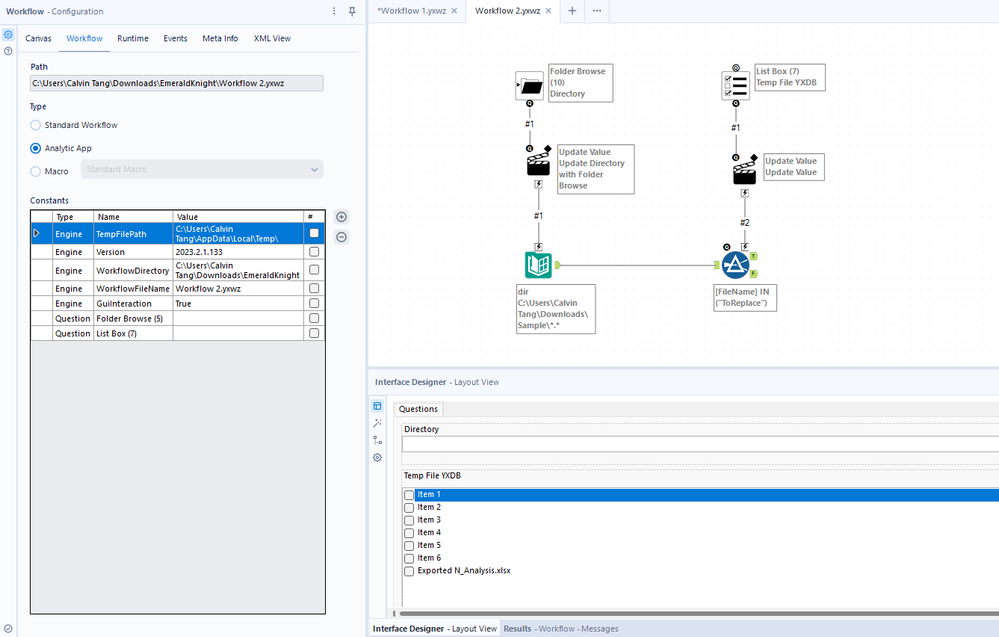Viewport: 999px width, 637px height.
Task: Click the Folder Browse tool icon on canvas
Action: 529,86
